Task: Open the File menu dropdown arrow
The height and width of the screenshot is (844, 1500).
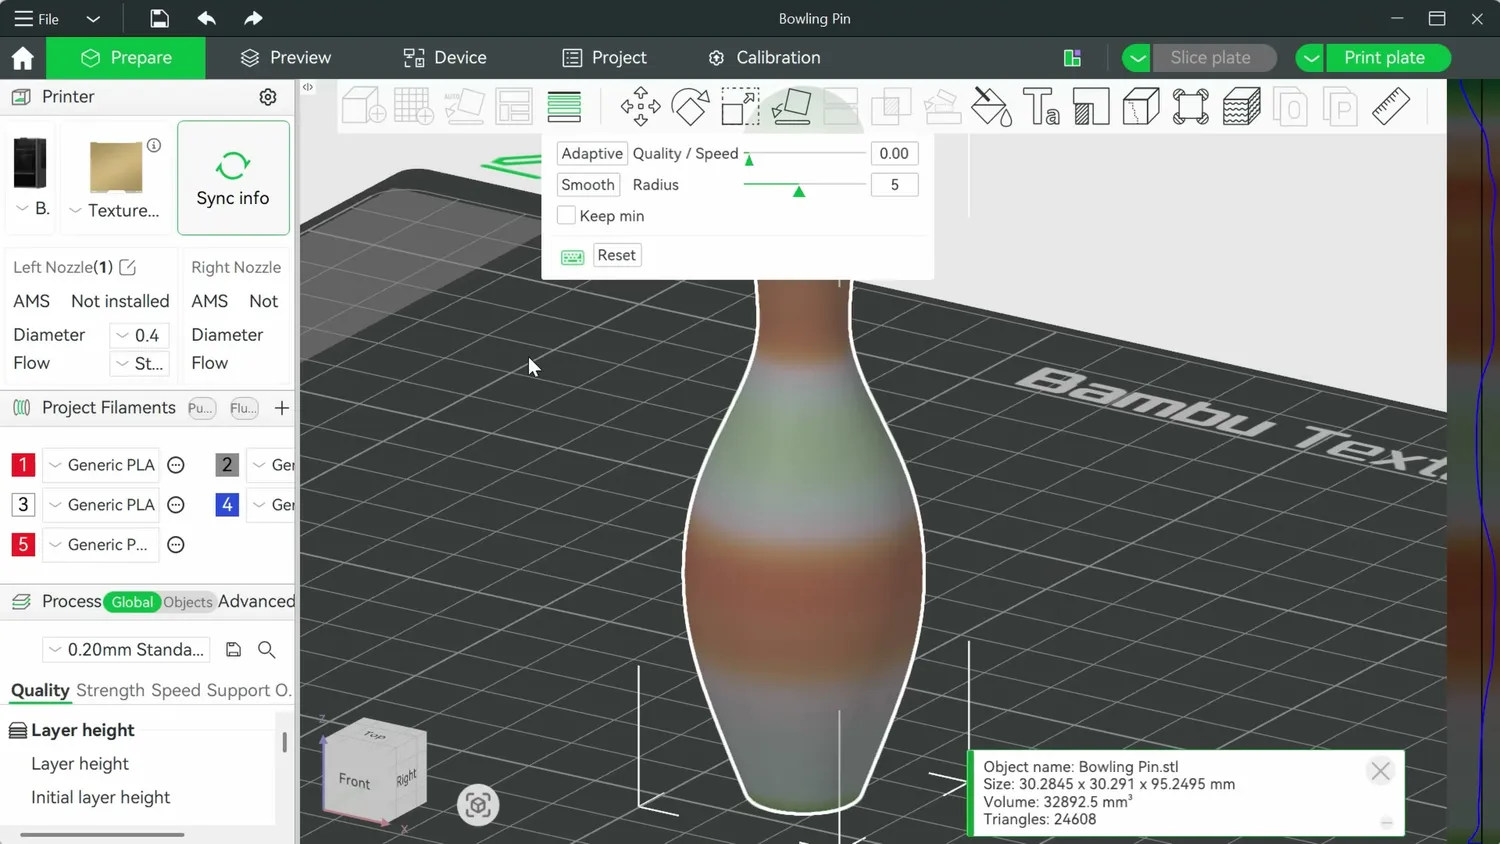Action: pos(93,19)
